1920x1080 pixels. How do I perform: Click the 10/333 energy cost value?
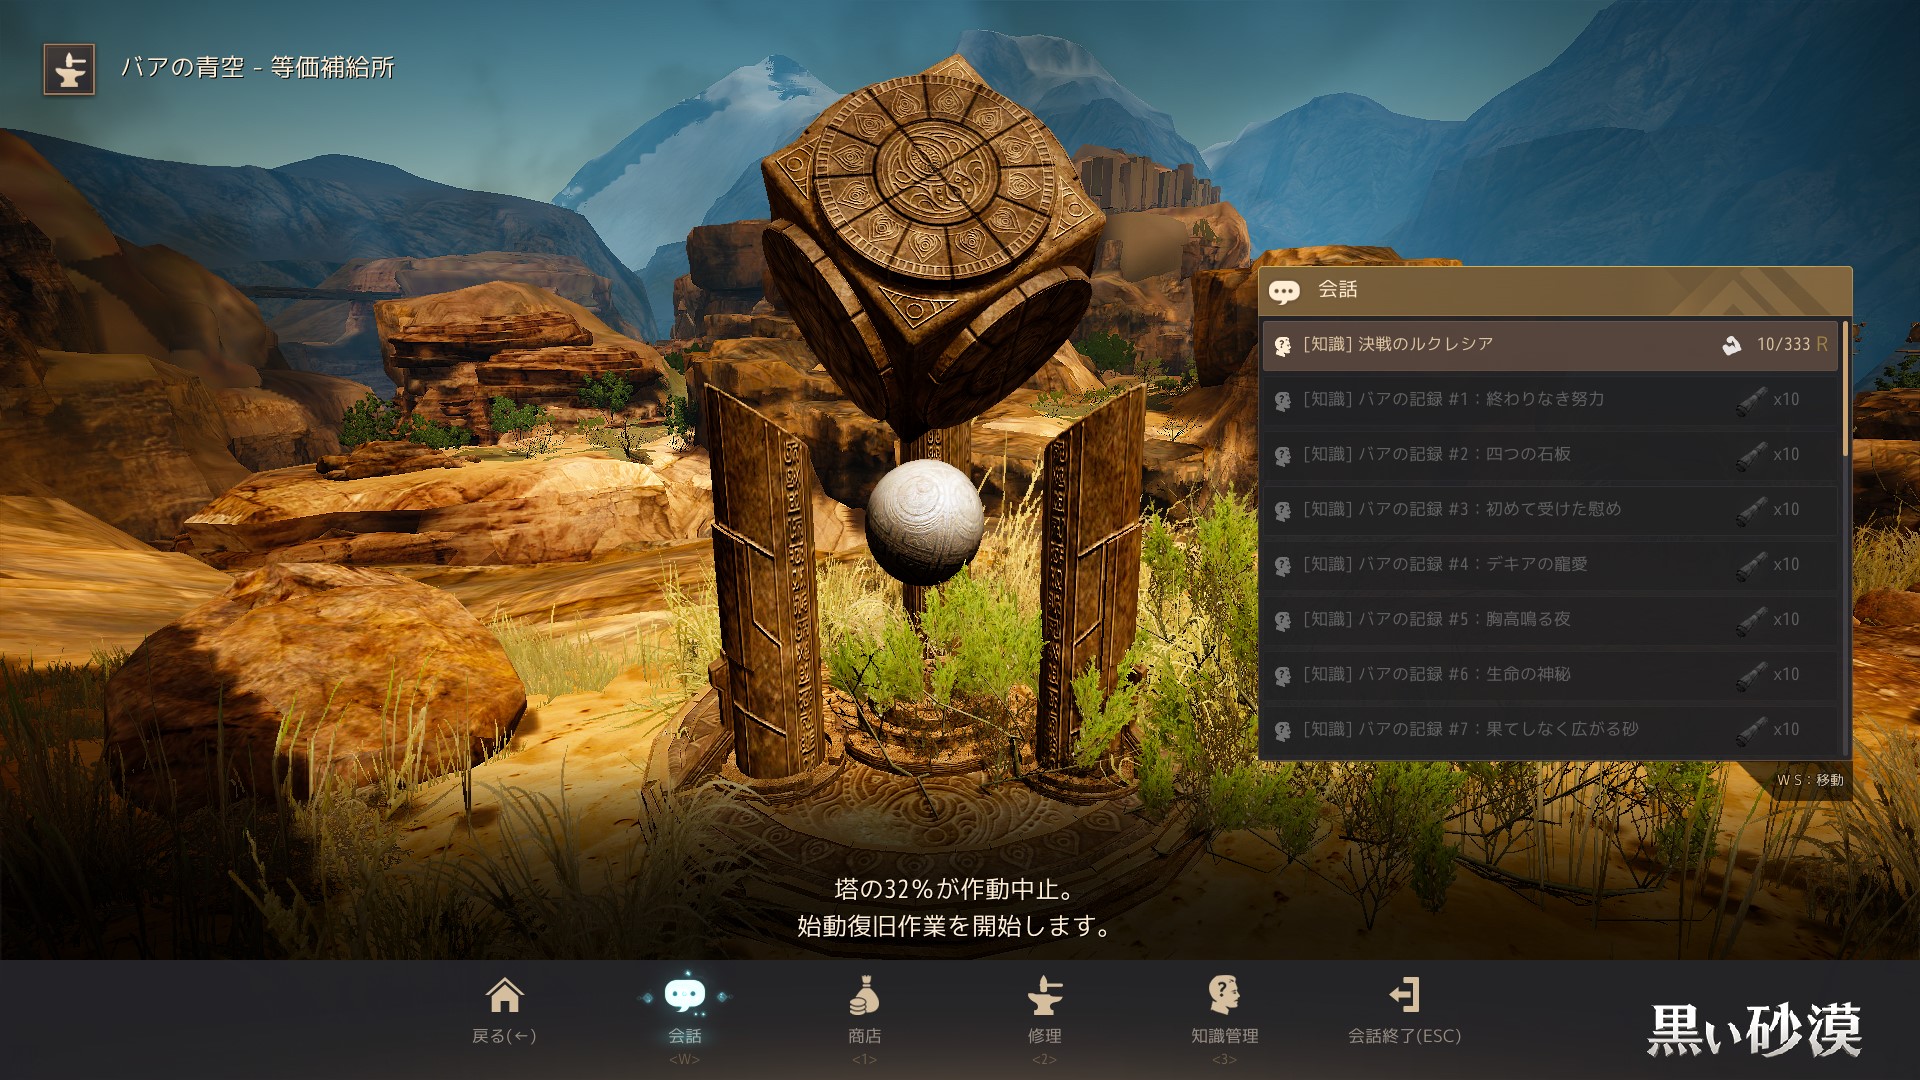[x=1783, y=344]
